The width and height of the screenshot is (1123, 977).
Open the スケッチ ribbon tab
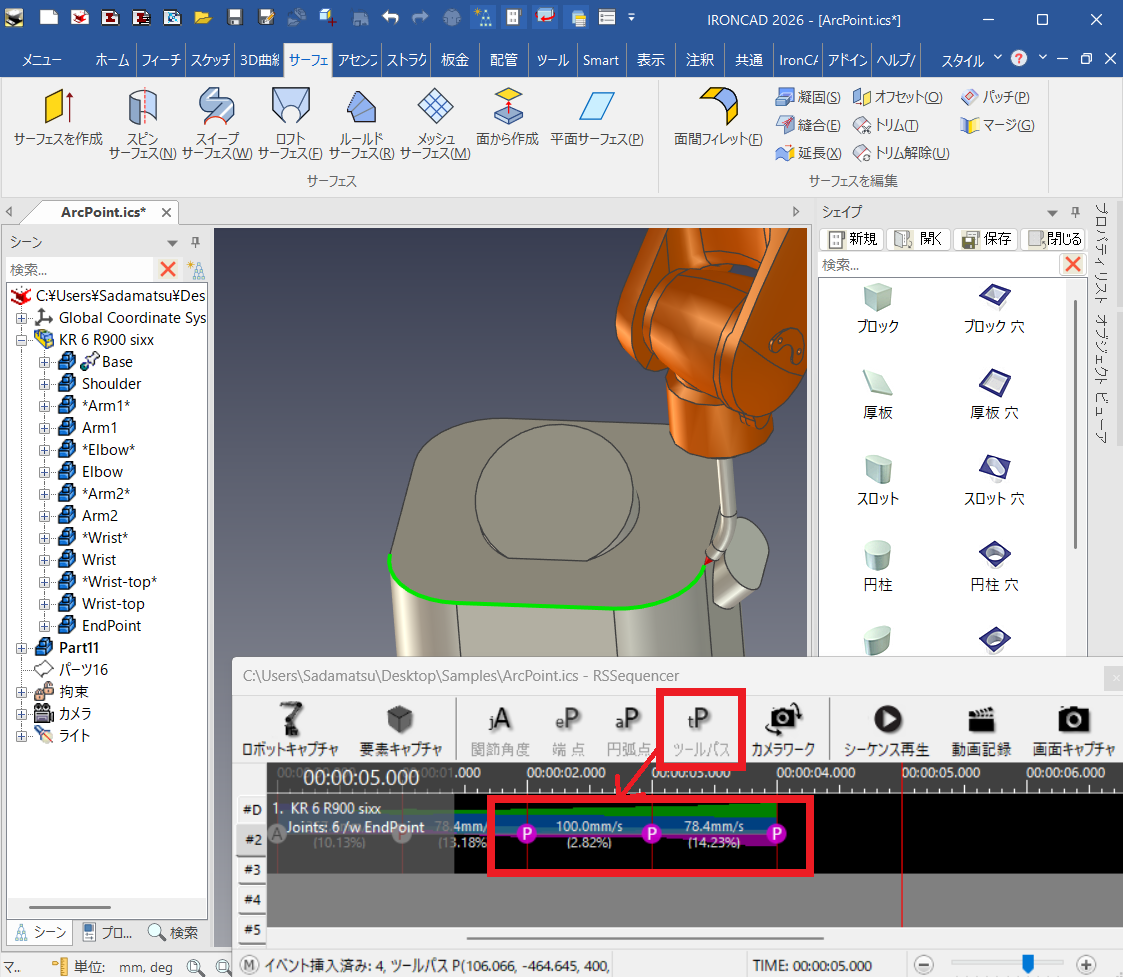pos(211,60)
